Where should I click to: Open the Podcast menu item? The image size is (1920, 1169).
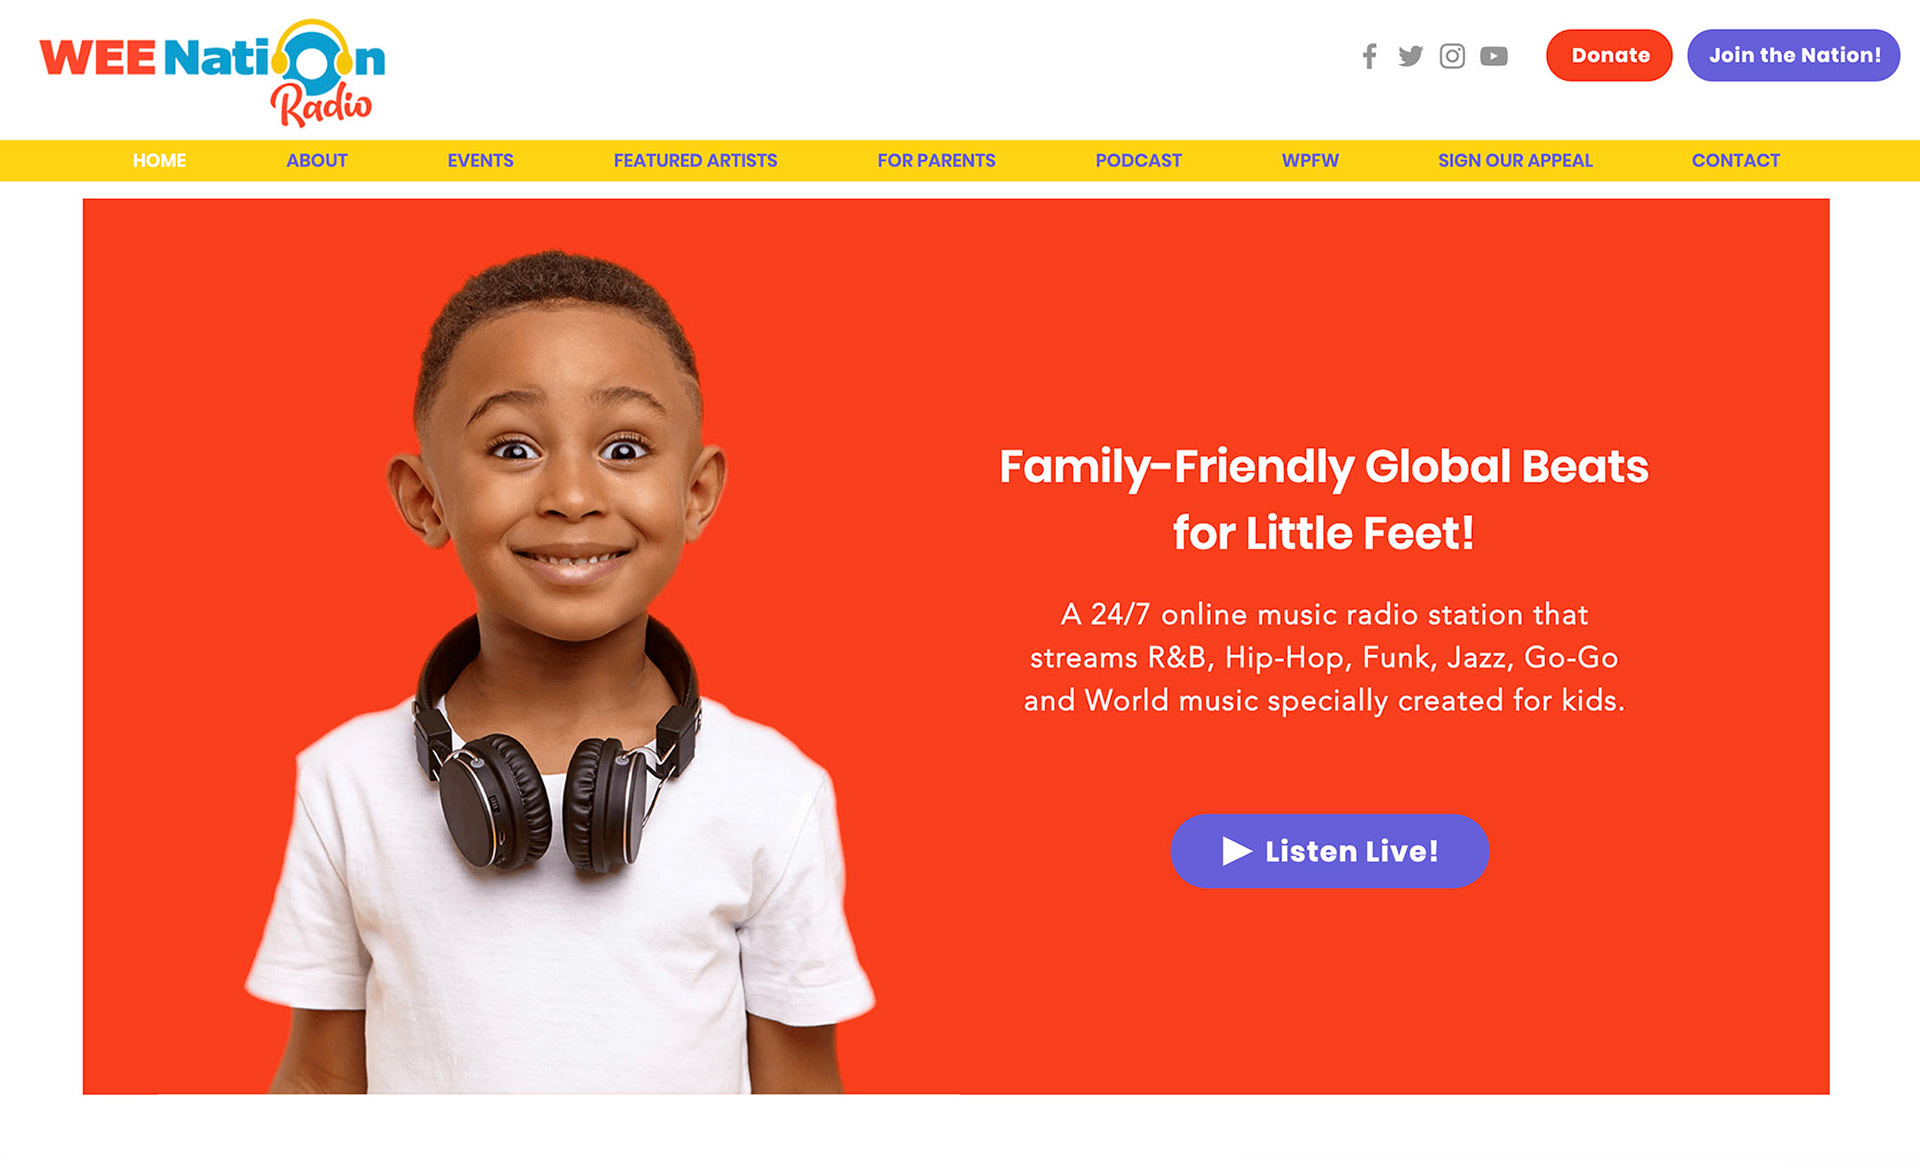[x=1138, y=160]
